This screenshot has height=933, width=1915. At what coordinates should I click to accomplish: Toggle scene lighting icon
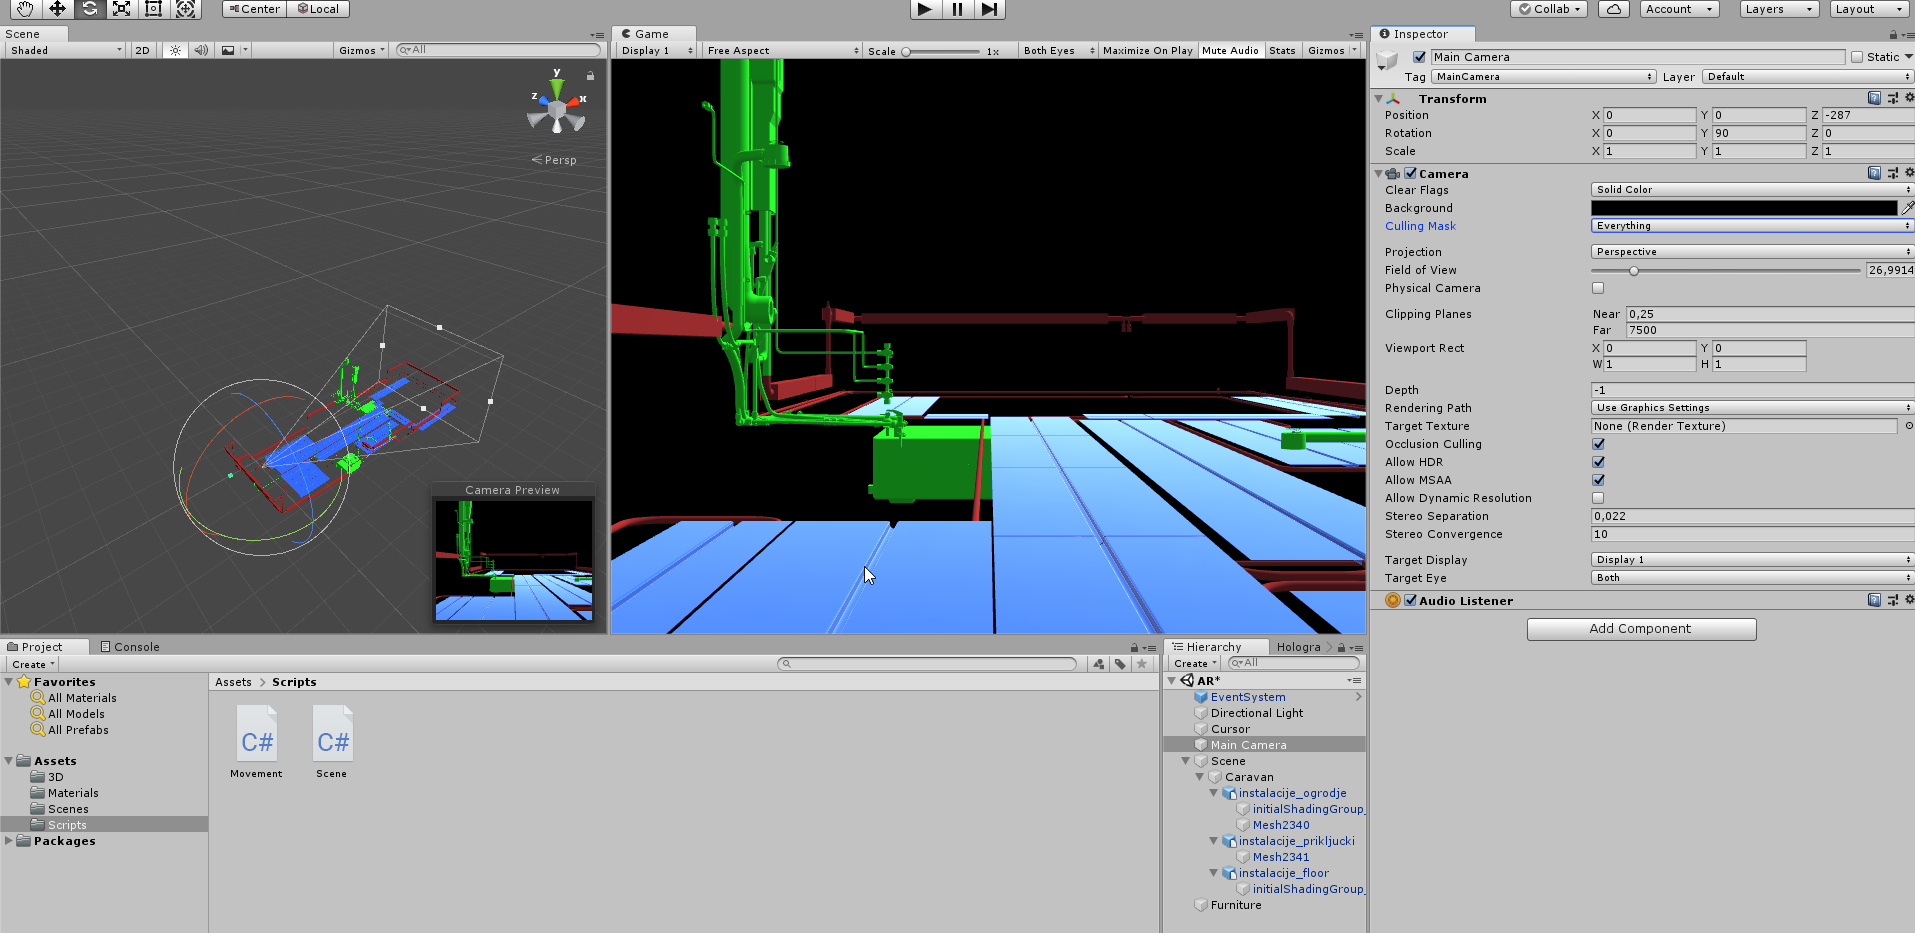click(175, 50)
